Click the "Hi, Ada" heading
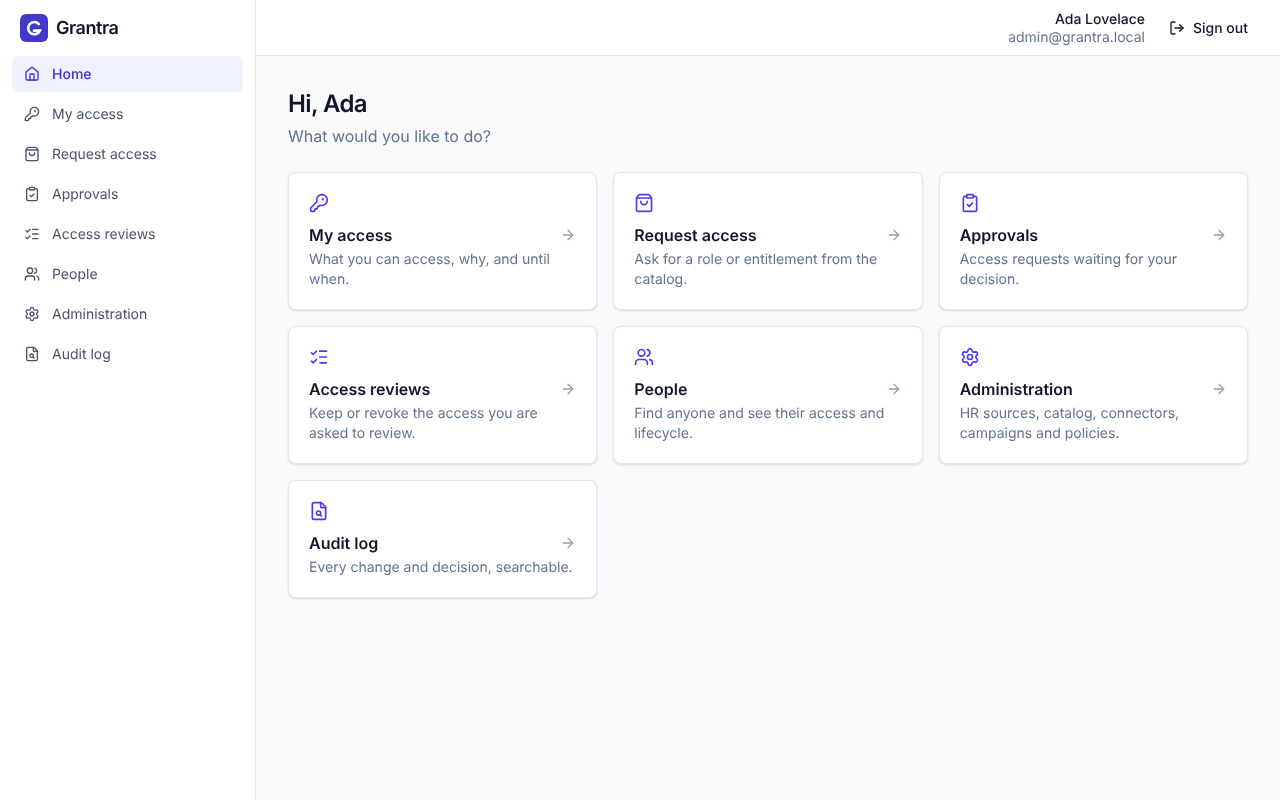This screenshot has height=800, width=1280. click(327, 104)
